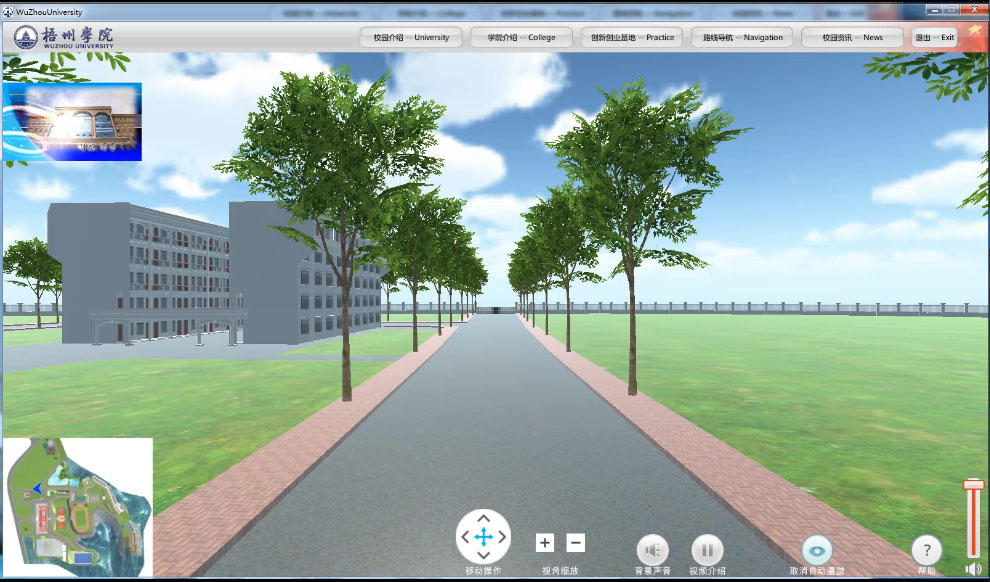Click the Wuzhou University logo
The image size is (990, 582).
64,37
